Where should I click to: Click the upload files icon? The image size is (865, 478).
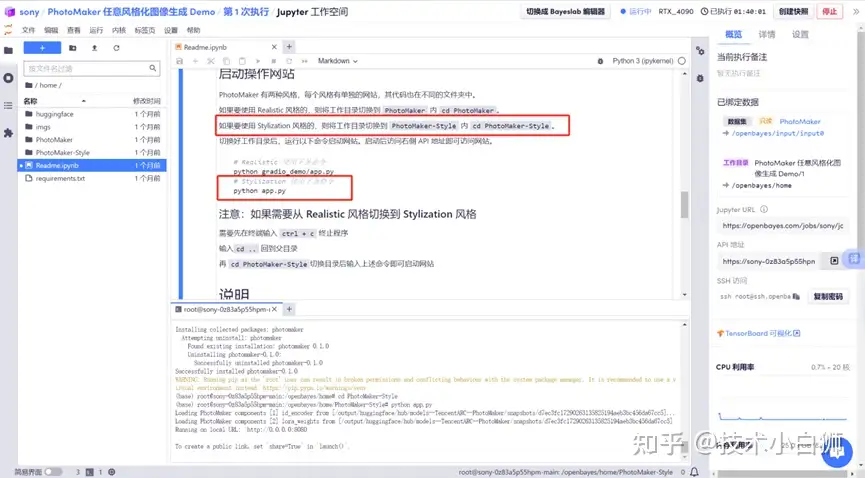click(x=94, y=48)
